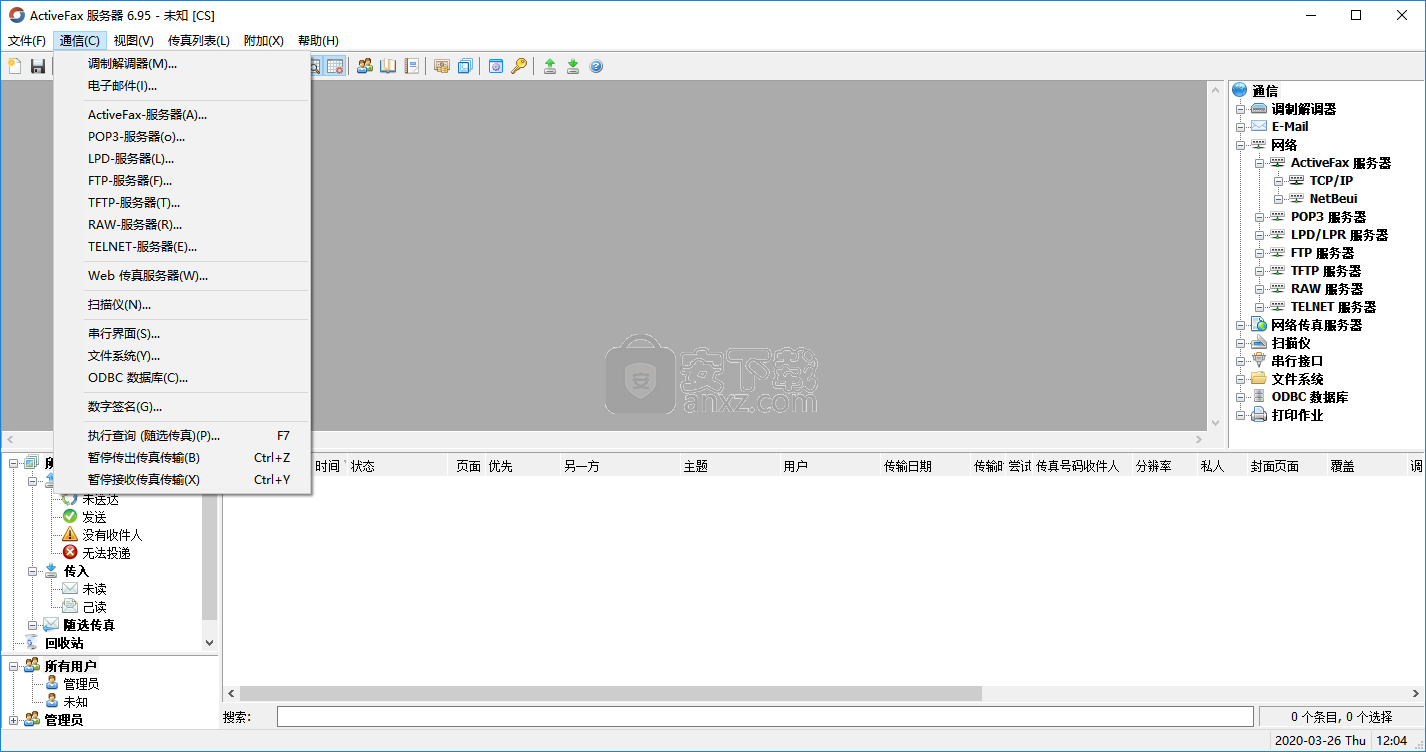Collapse the 所有用户 tree node
1426x752 pixels.
point(14,666)
